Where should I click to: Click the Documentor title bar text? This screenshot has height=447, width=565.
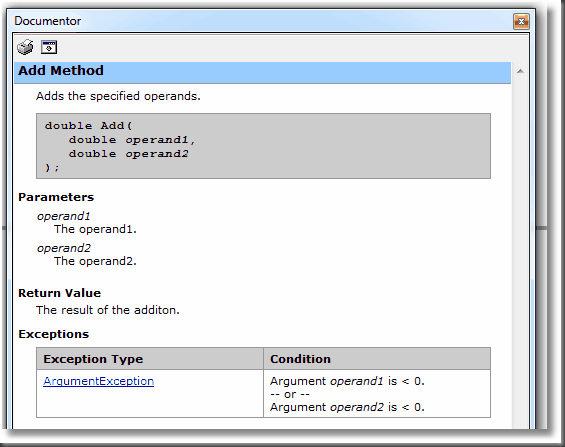click(x=48, y=21)
